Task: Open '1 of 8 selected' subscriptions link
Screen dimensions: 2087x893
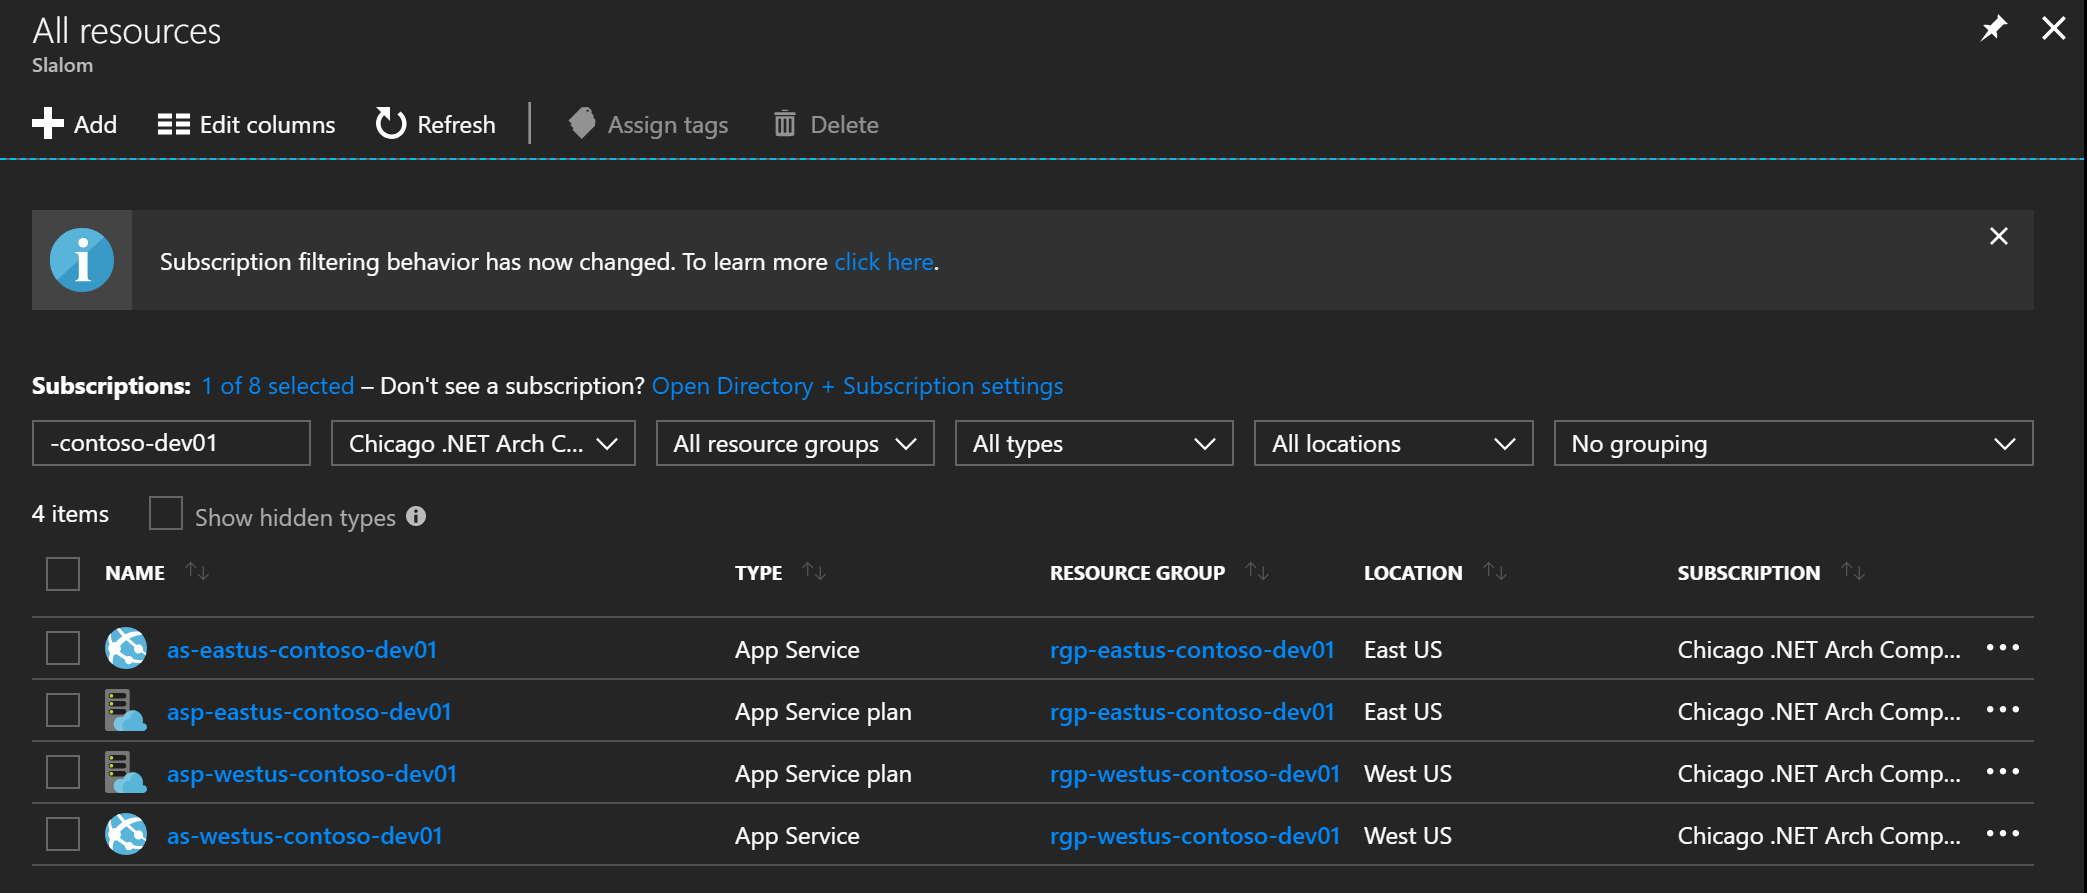Action: pyautogui.click(x=278, y=386)
